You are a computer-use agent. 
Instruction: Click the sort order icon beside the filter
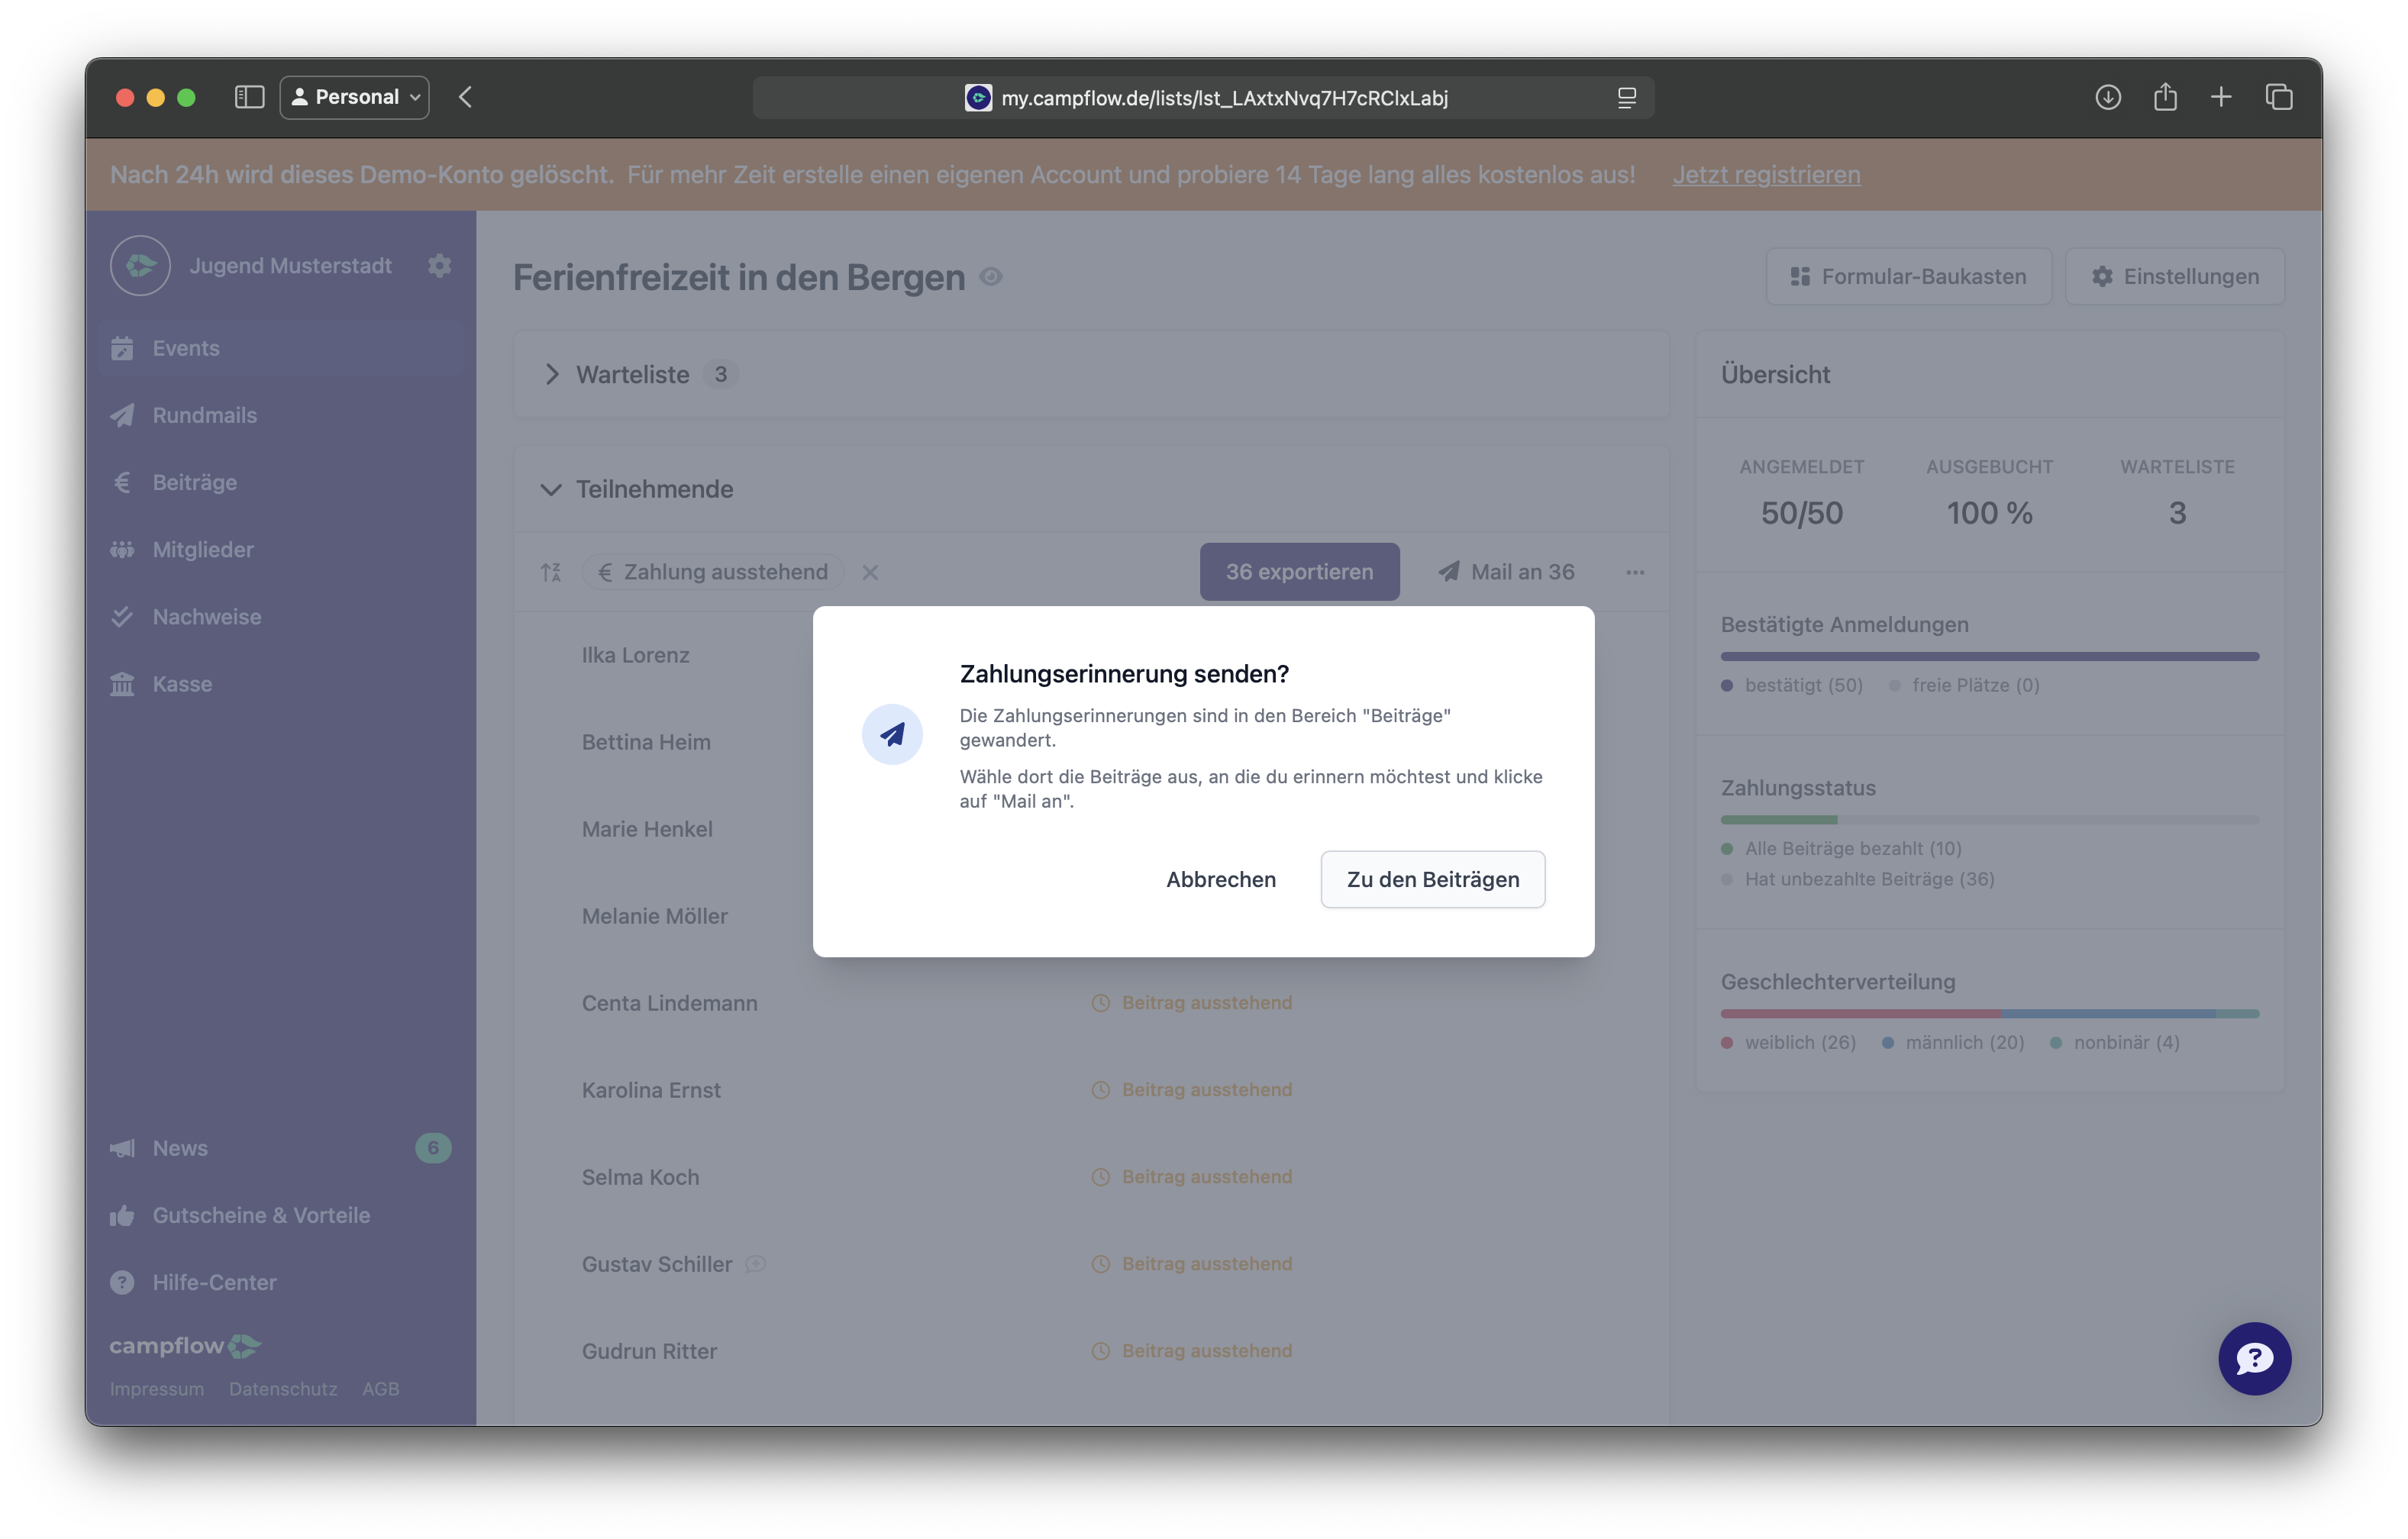click(551, 572)
